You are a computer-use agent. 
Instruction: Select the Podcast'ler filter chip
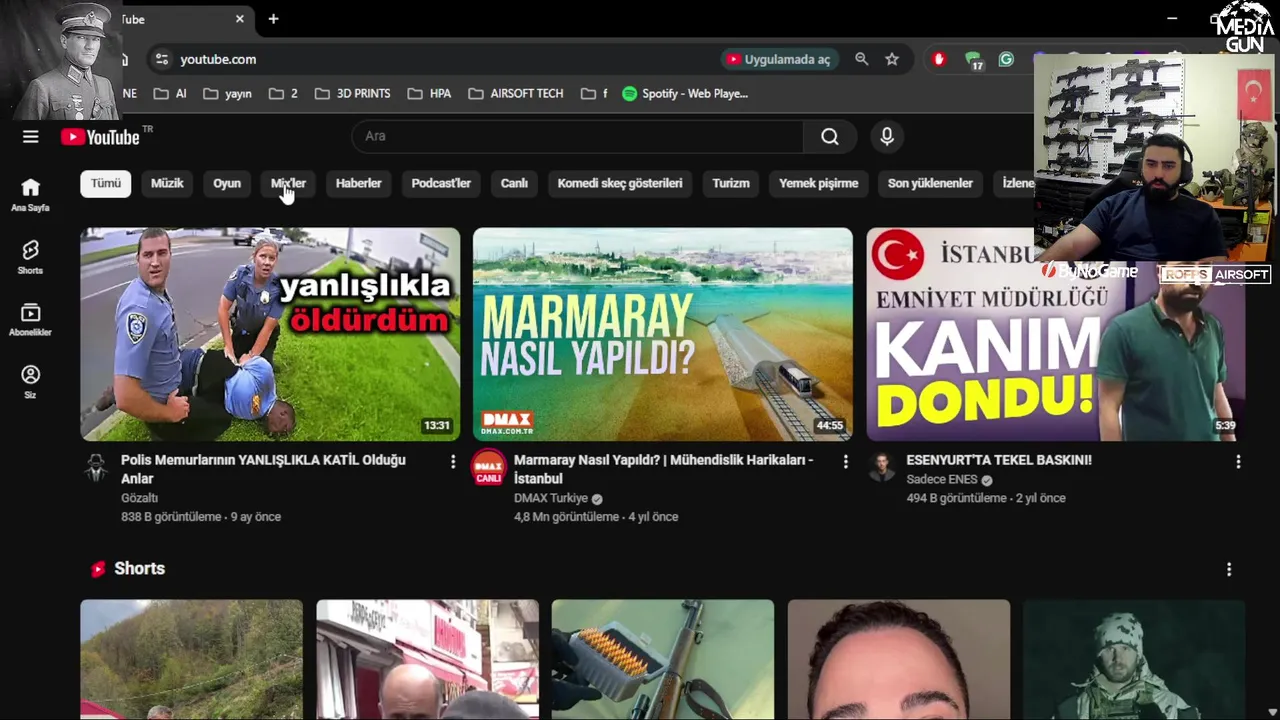(x=441, y=183)
